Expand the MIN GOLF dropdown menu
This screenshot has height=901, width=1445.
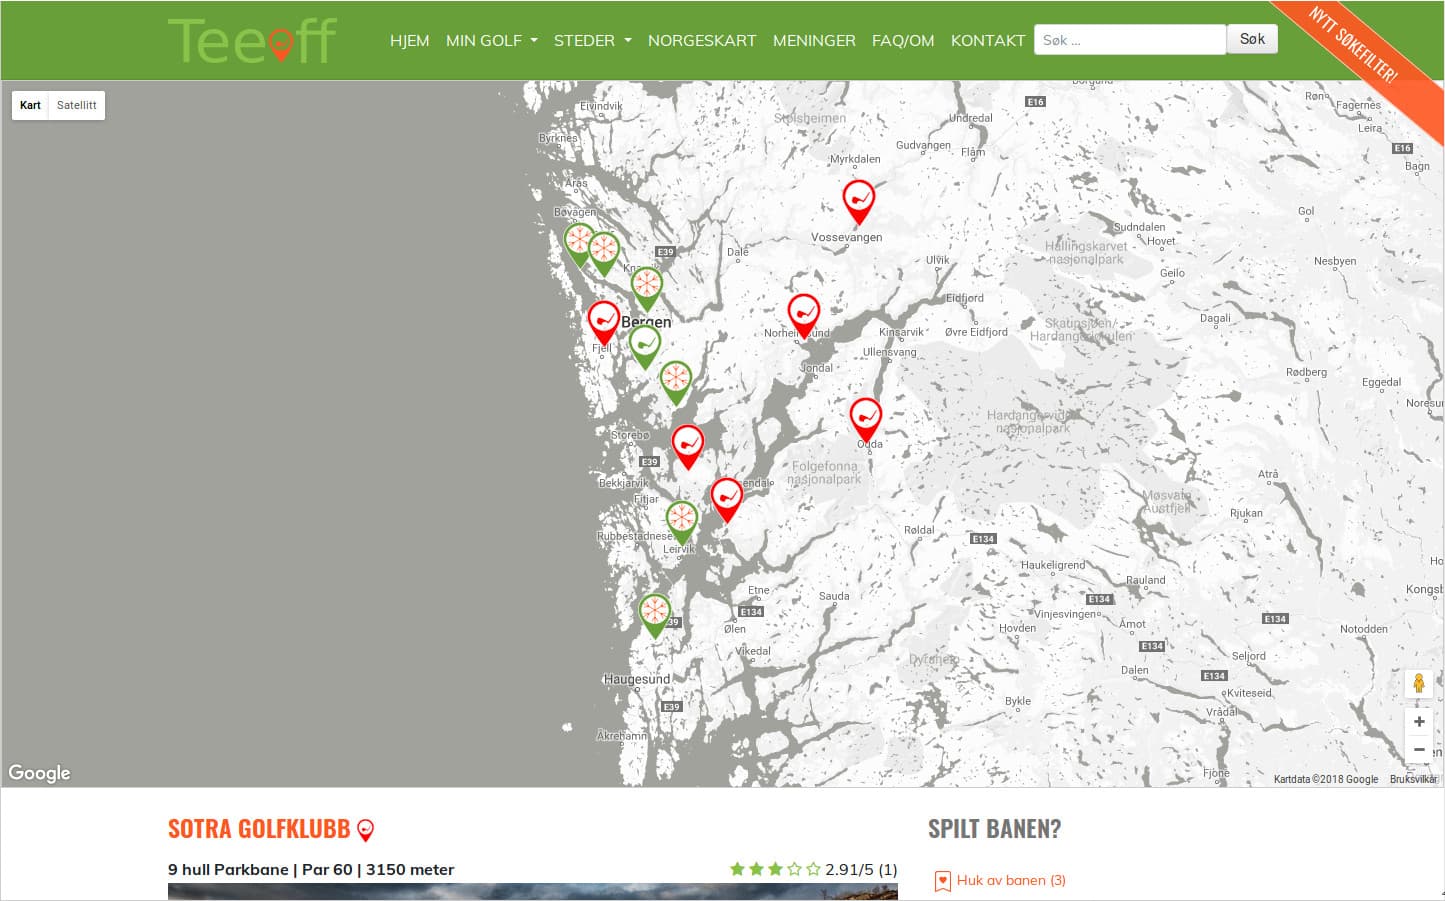point(491,41)
